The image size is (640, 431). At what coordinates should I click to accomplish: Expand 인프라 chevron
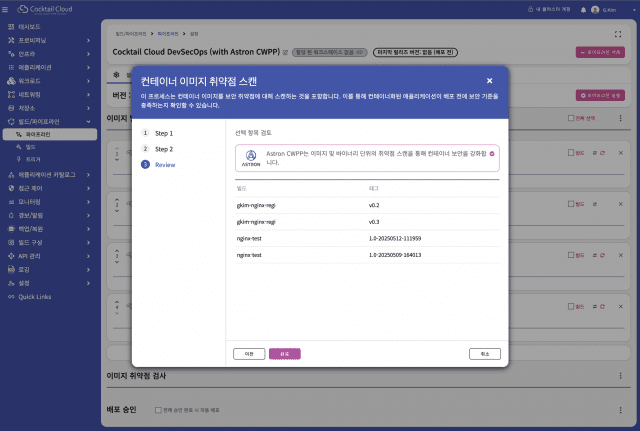point(88,54)
